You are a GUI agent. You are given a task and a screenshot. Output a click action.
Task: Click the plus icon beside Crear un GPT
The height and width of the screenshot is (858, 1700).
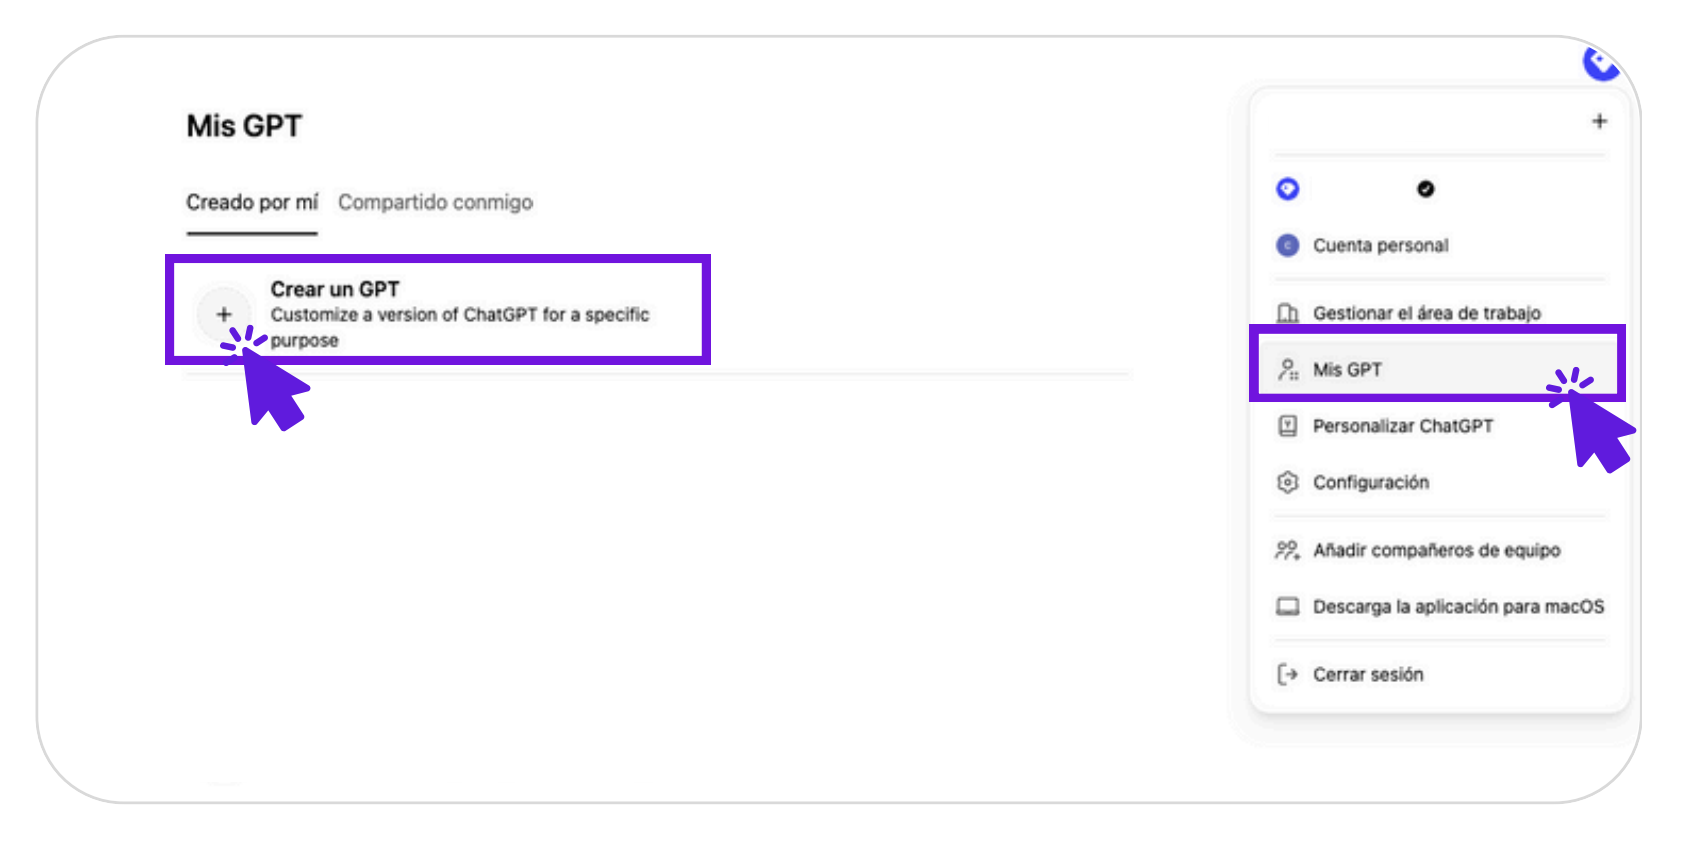point(224,314)
